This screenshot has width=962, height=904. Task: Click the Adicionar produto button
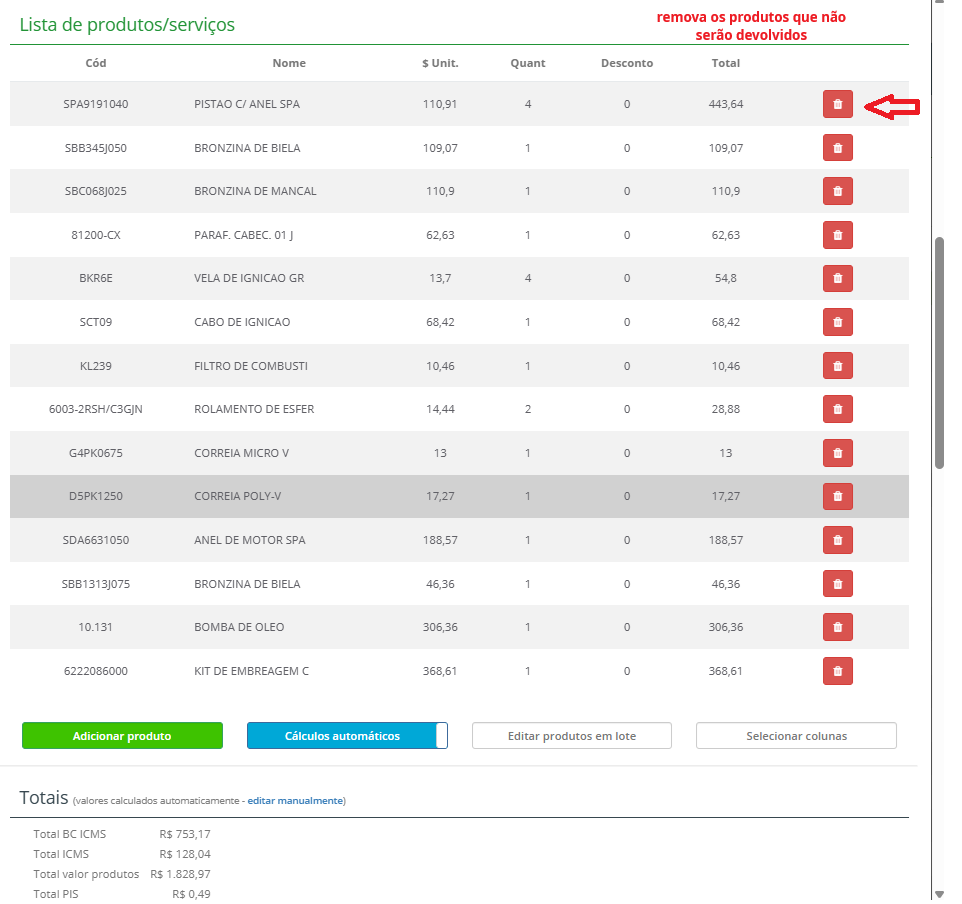pyautogui.click(x=122, y=735)
